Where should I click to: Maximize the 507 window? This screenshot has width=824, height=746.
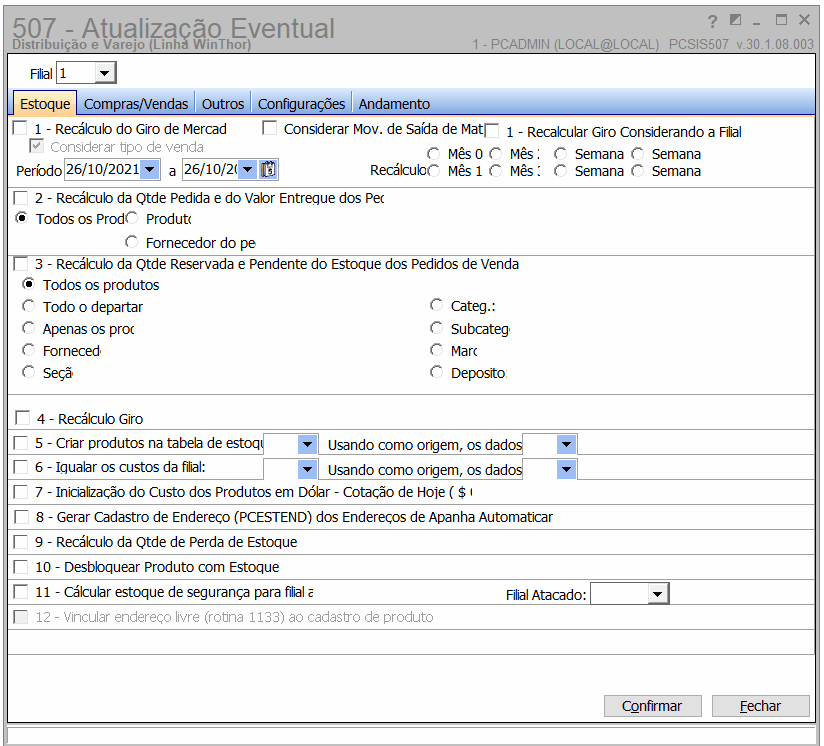781,20
